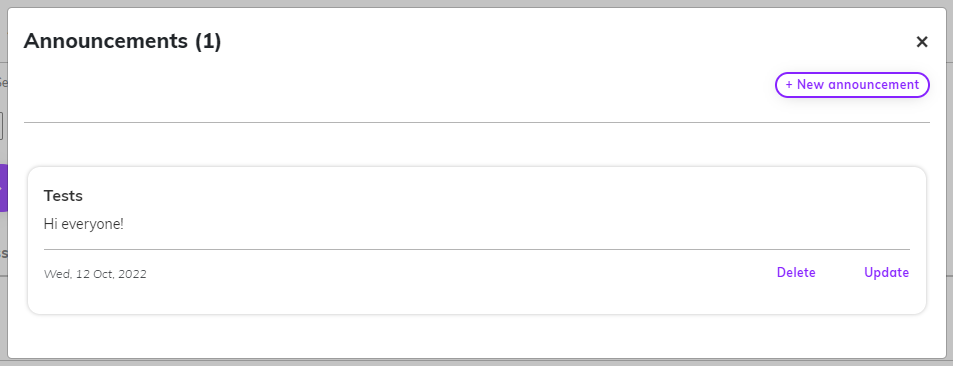Close the Announcements dialog with the X
Viewport: 953px width, 366px height.
(x=922, y=42)
